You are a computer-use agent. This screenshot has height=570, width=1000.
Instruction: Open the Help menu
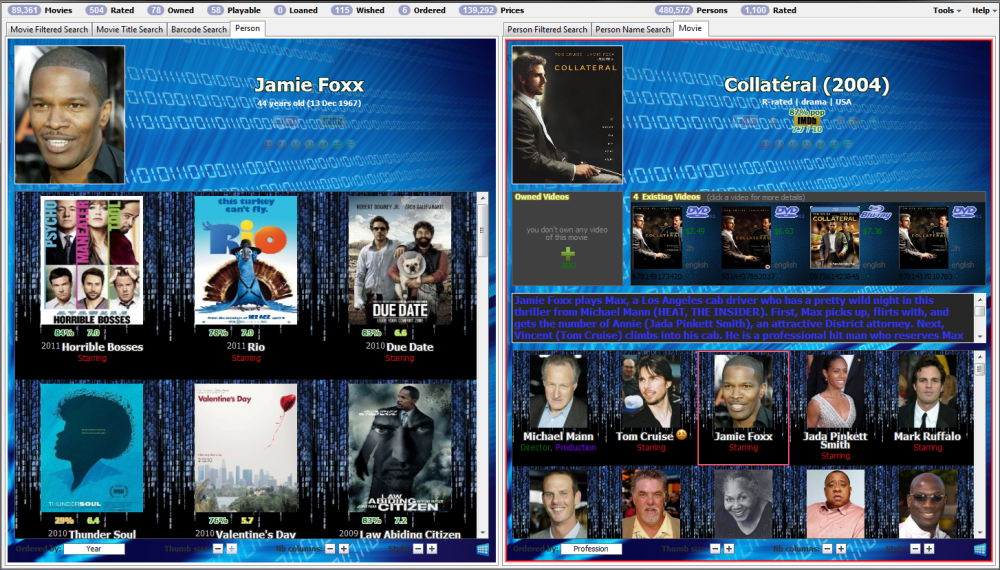coord(983,10)
